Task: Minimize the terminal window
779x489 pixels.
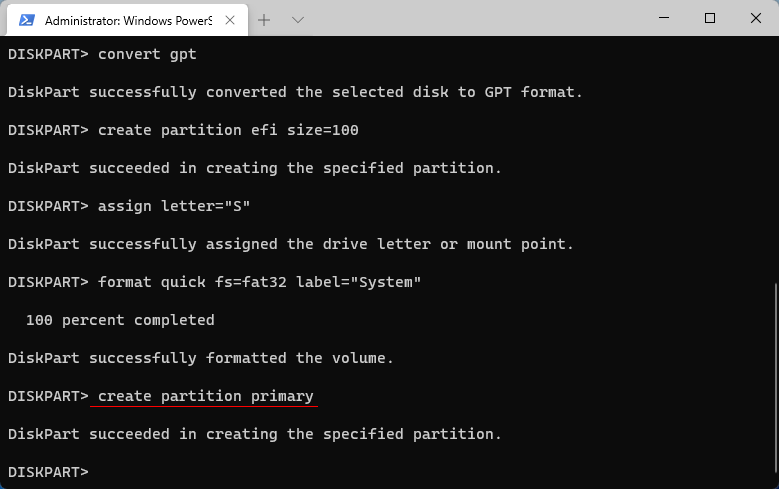Action: [x=662, y=18]
